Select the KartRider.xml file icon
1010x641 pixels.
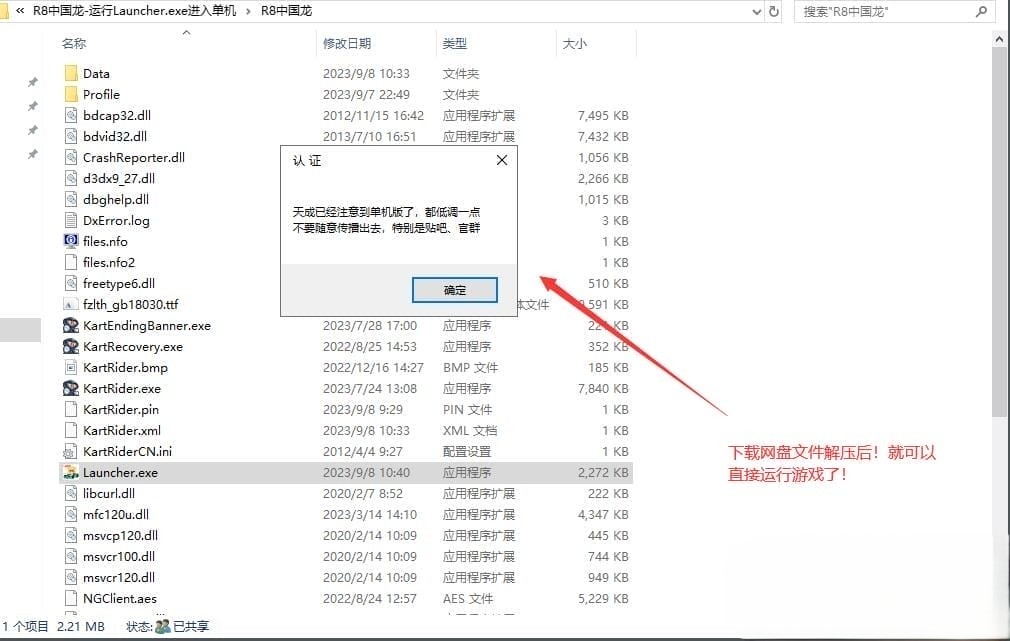71,430
